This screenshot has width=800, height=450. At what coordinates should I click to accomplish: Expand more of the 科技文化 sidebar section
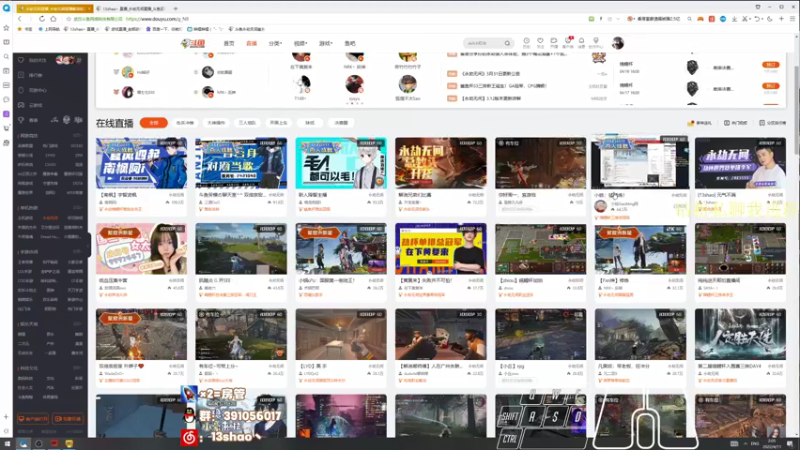77,368
